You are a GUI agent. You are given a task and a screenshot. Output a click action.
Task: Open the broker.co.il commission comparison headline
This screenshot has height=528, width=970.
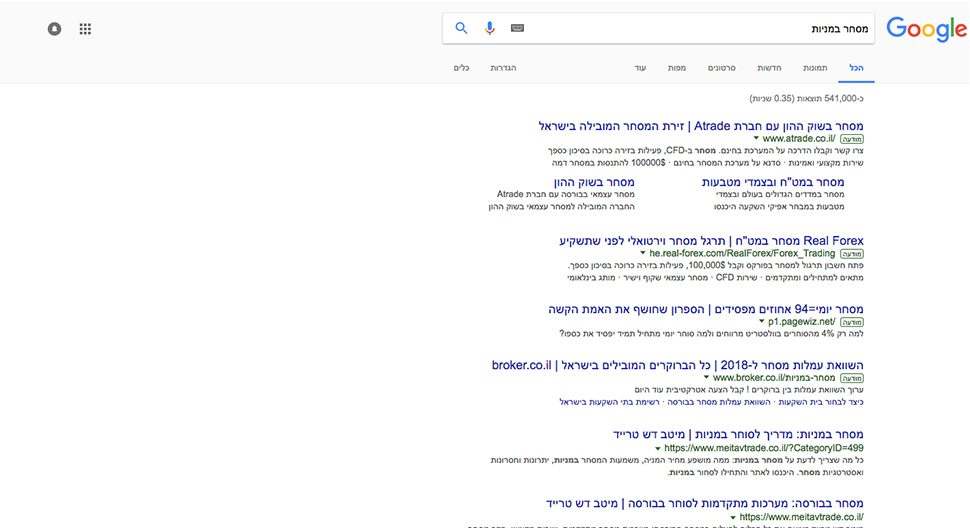(x=677, y=365)
